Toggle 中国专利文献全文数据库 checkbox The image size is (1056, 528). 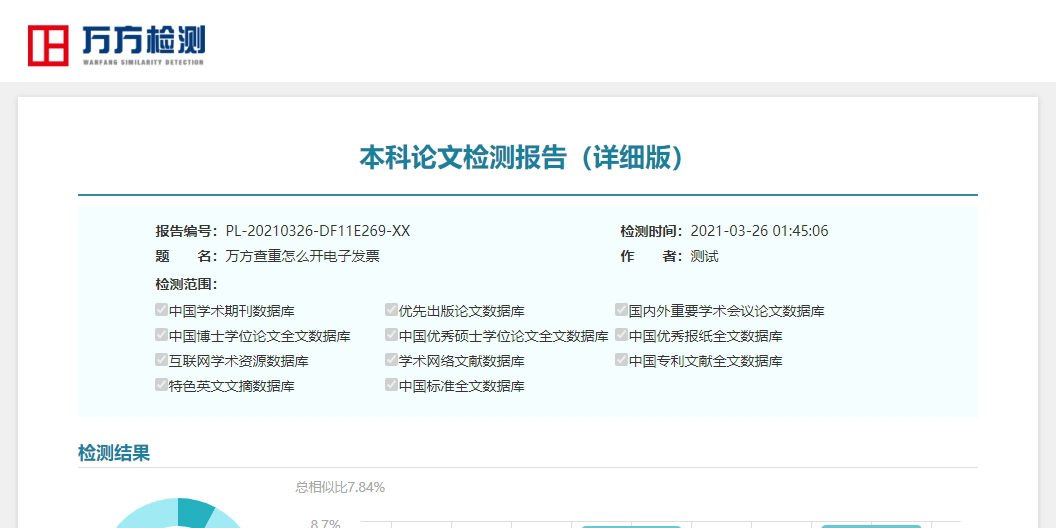pyautogui.click(x=621, y=360)
